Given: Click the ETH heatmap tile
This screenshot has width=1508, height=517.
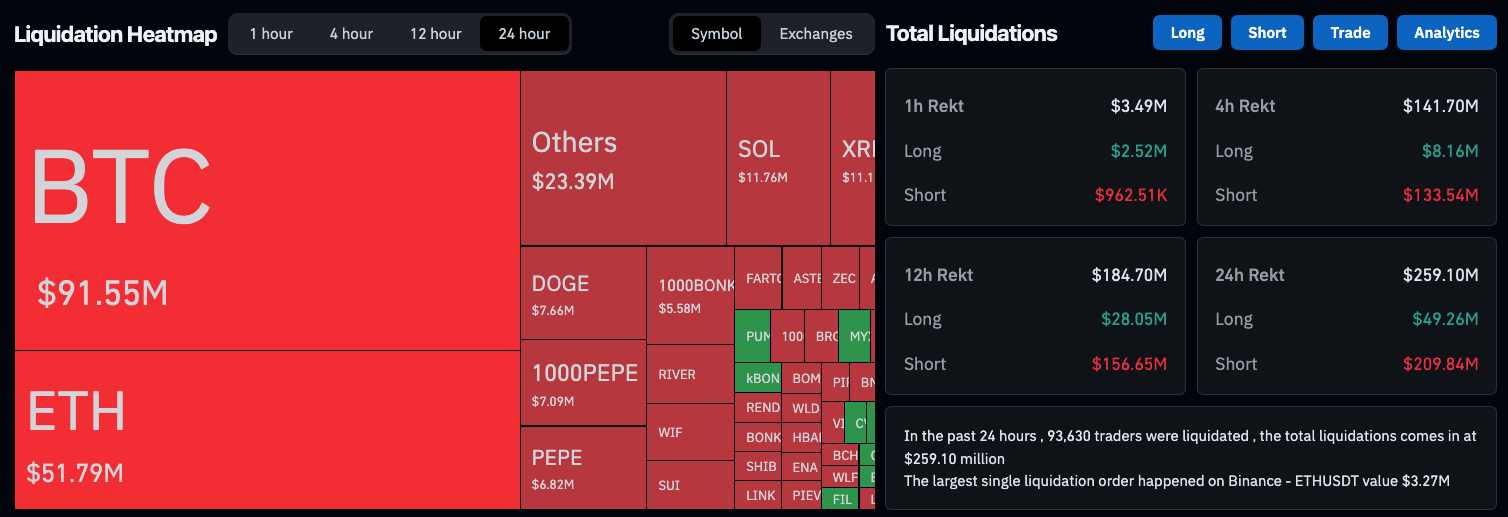Looking at the screenshot, I should click(x=267, y=430).
